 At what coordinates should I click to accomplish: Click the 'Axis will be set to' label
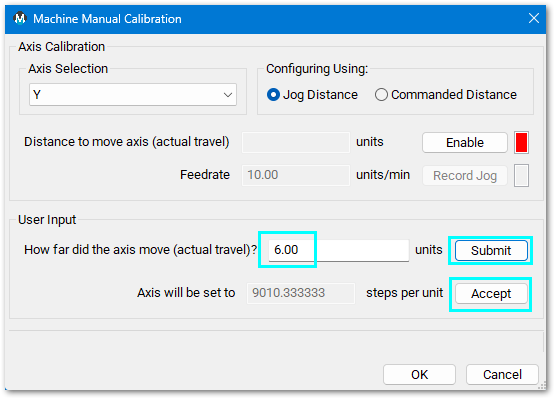click(x=186, y=293)
